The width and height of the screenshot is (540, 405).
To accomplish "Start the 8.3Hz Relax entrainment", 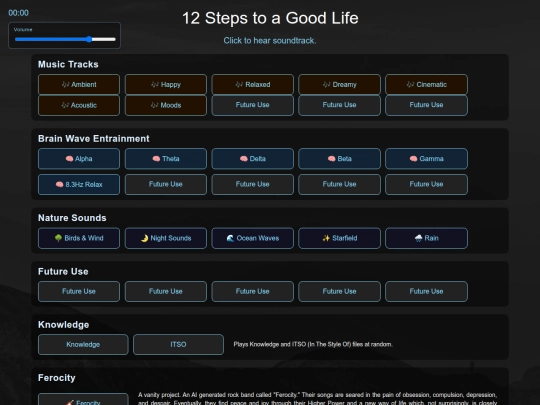I will pos(79,185).
